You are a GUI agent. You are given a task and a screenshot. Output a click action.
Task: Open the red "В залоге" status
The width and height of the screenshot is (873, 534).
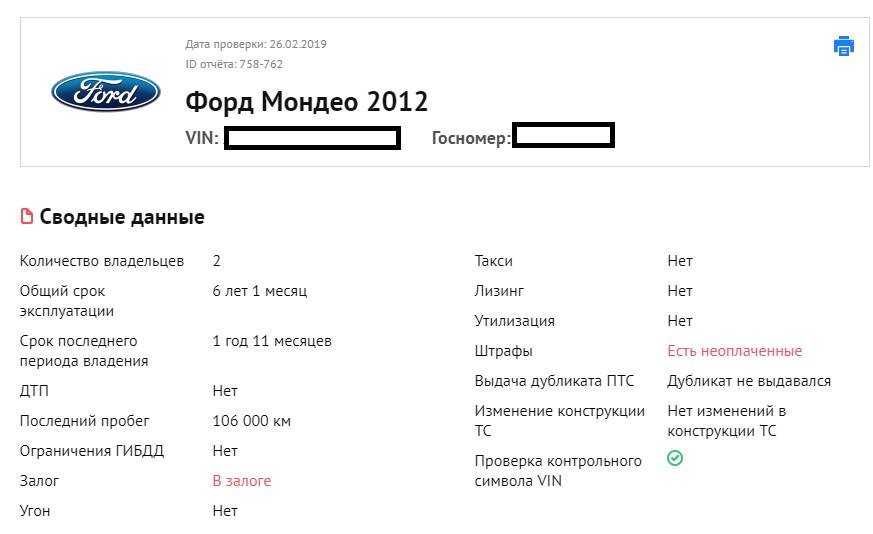click(x=241, y=481)
